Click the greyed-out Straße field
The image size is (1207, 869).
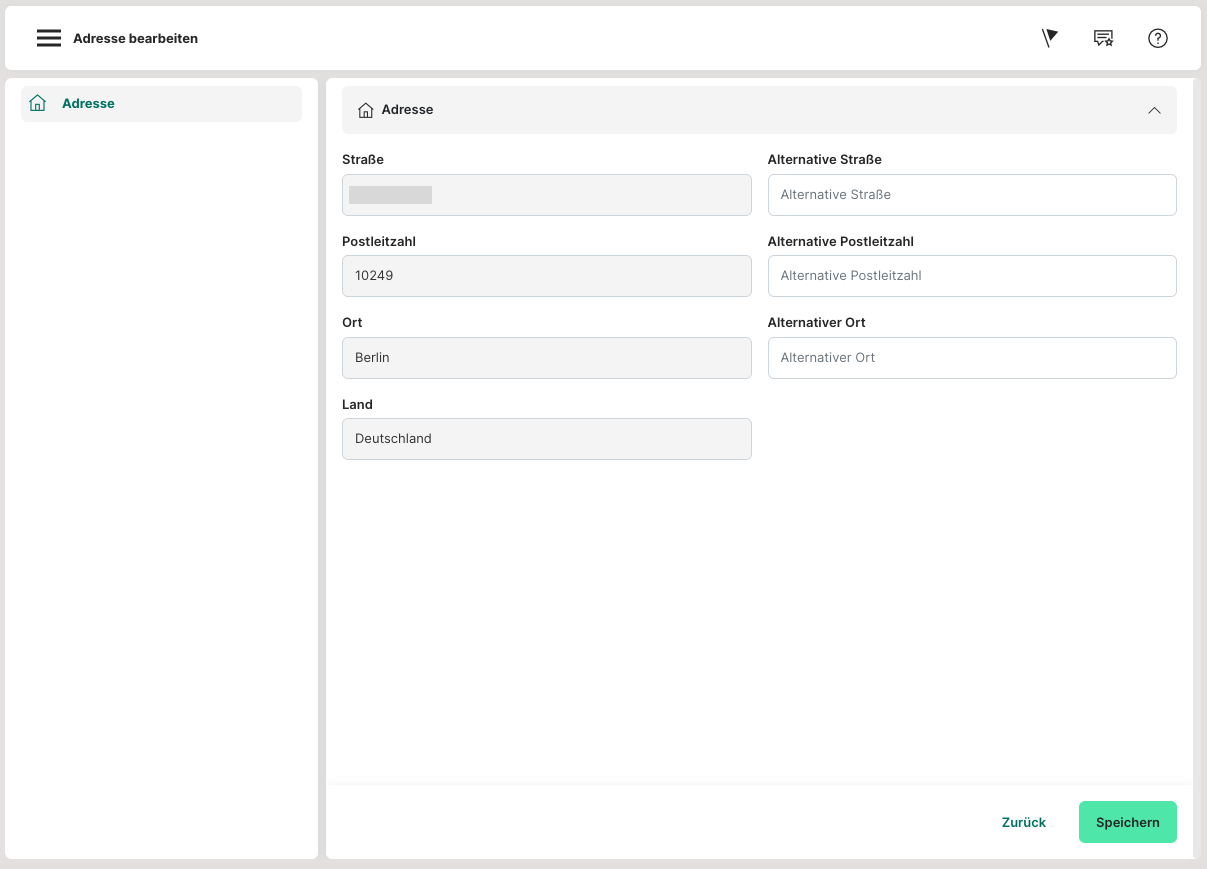546,195
